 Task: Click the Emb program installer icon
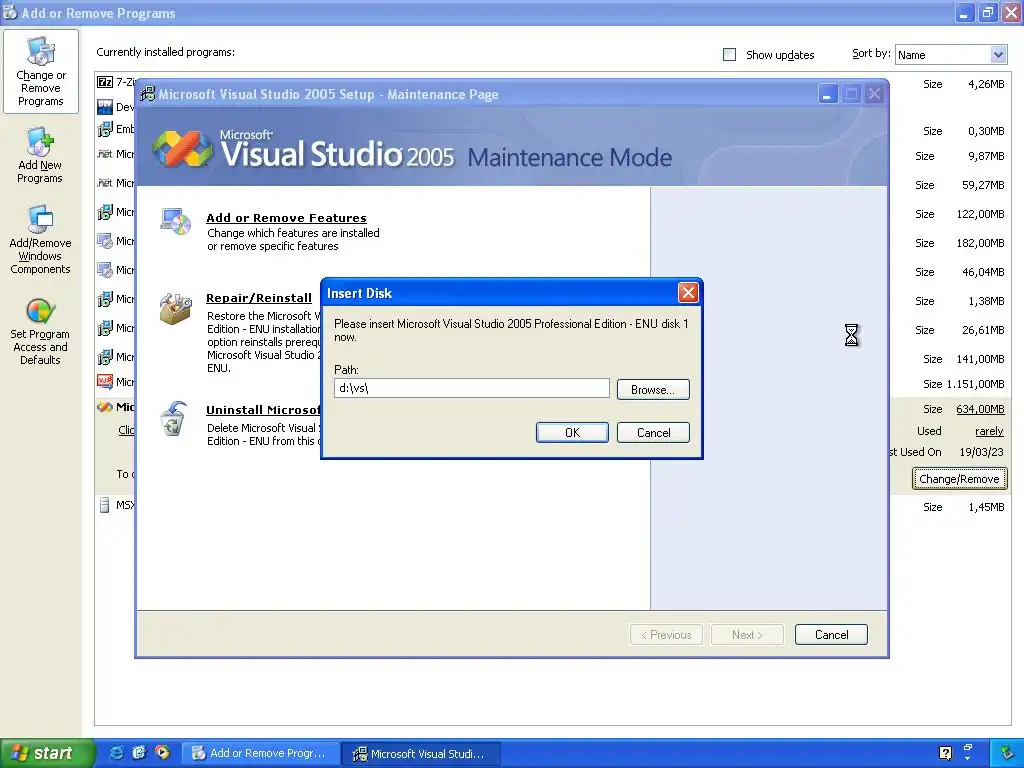(x=104, y=129)
